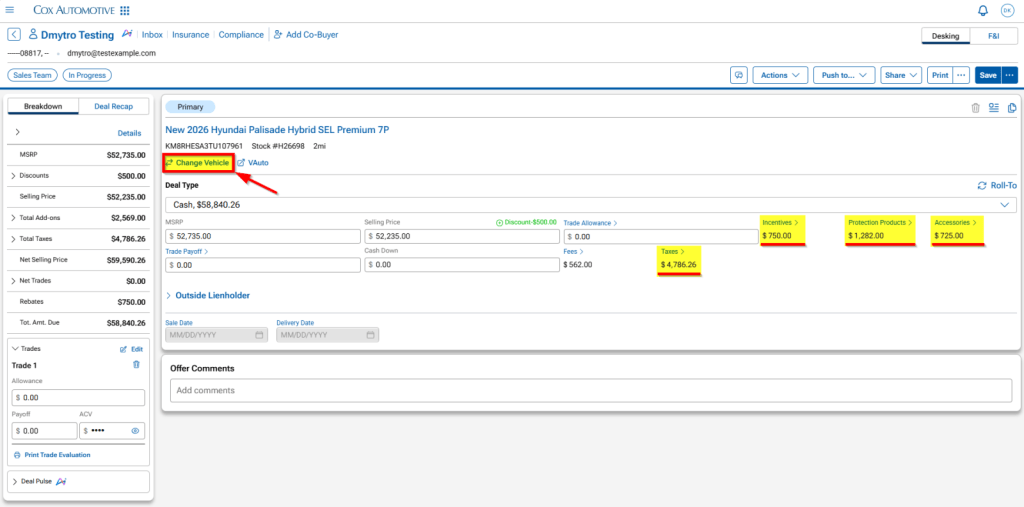This screenshot has width=1024, height=507.
Task: Open the DK user avatar menu
Action: (x=1008, y=10)
